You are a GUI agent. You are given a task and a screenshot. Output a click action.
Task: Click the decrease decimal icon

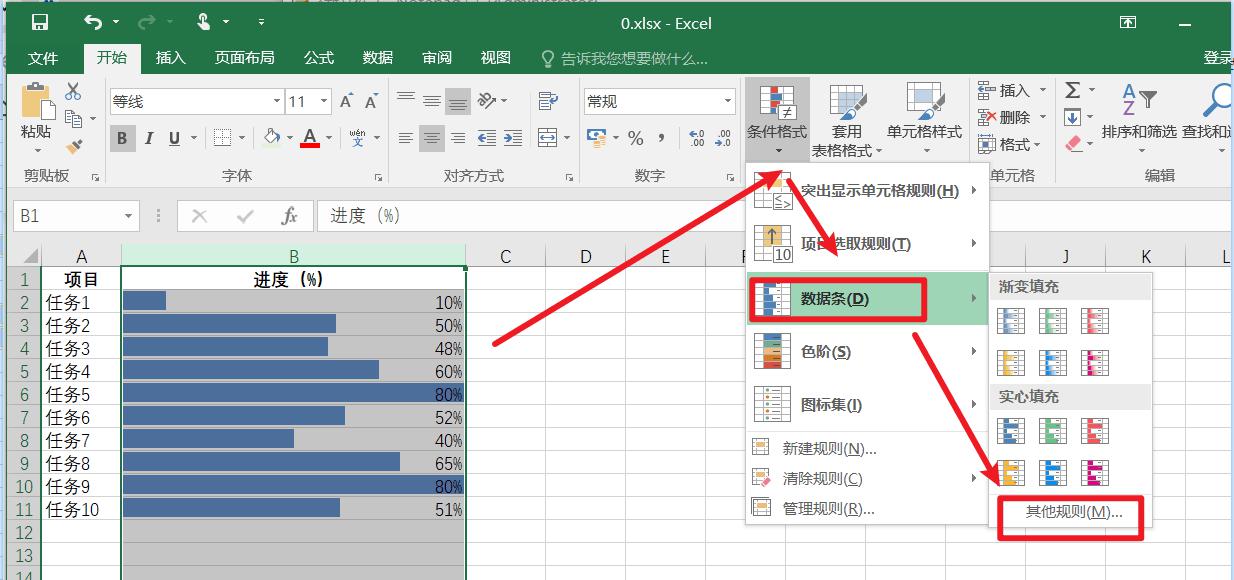coord(724,138)
